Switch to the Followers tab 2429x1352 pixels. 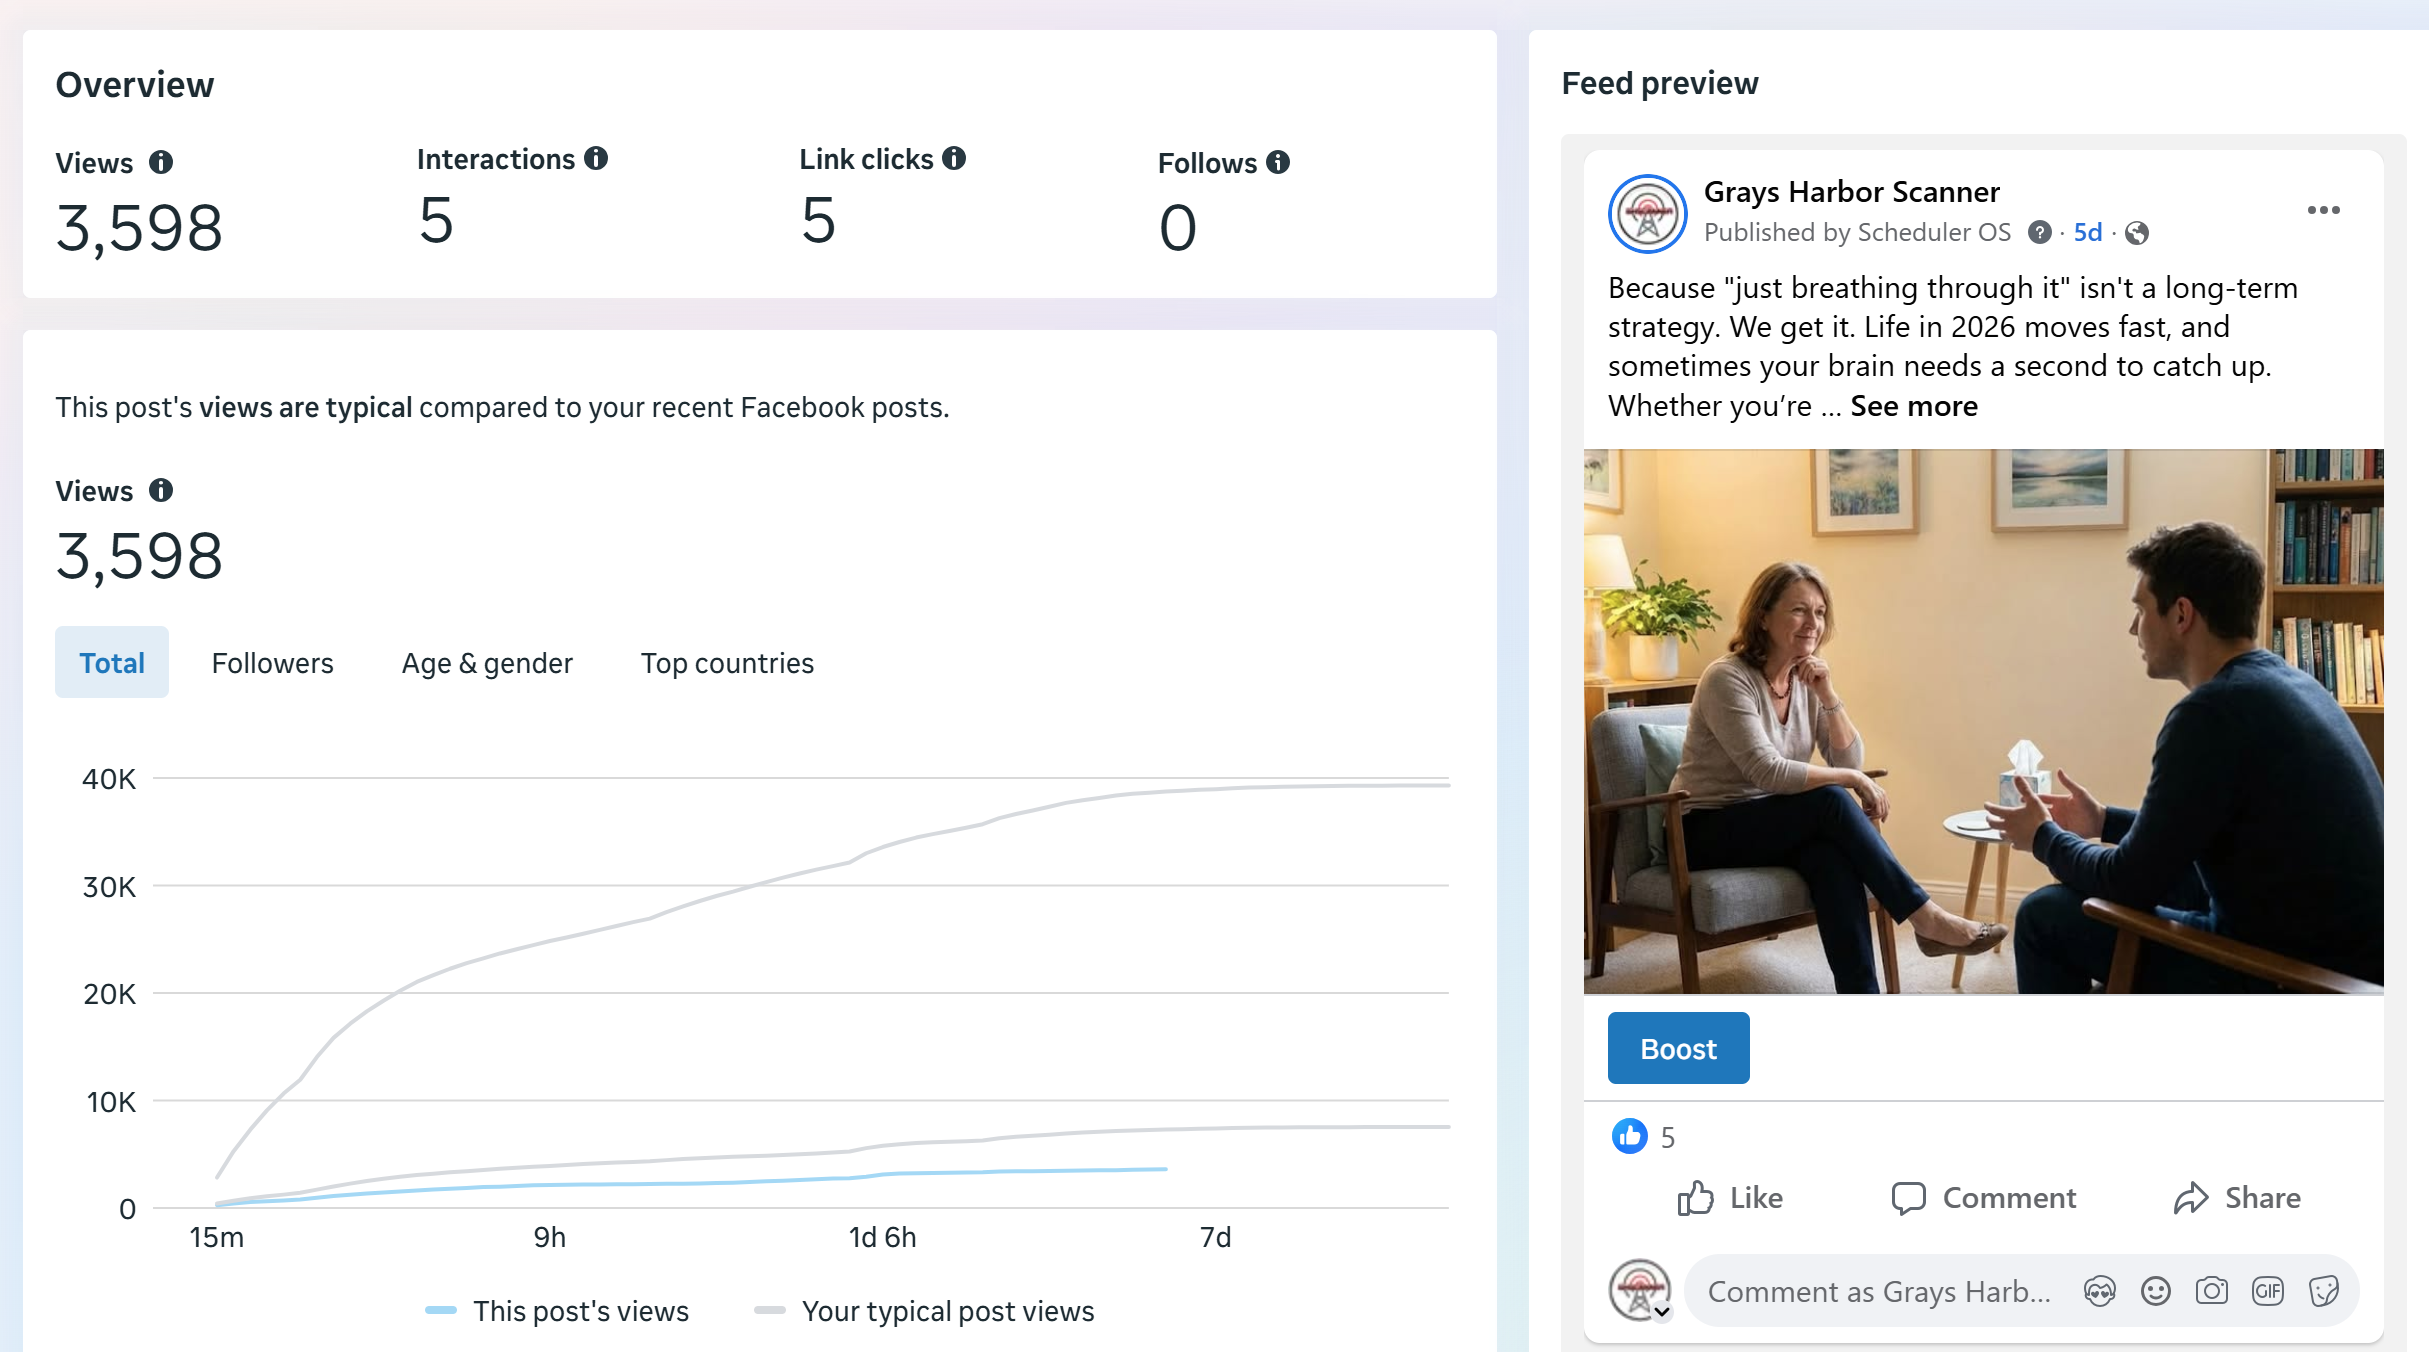(x=272, y=663)
